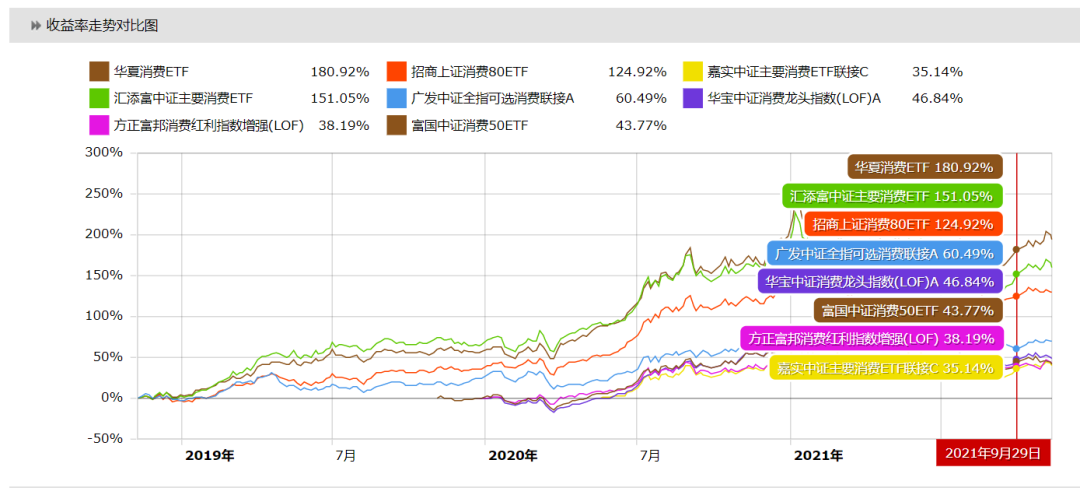The width and height of the screenshot is (1080, 488).
Task: Click the 华夏消费ETF 180.92% tooltip
Action: 924,167
